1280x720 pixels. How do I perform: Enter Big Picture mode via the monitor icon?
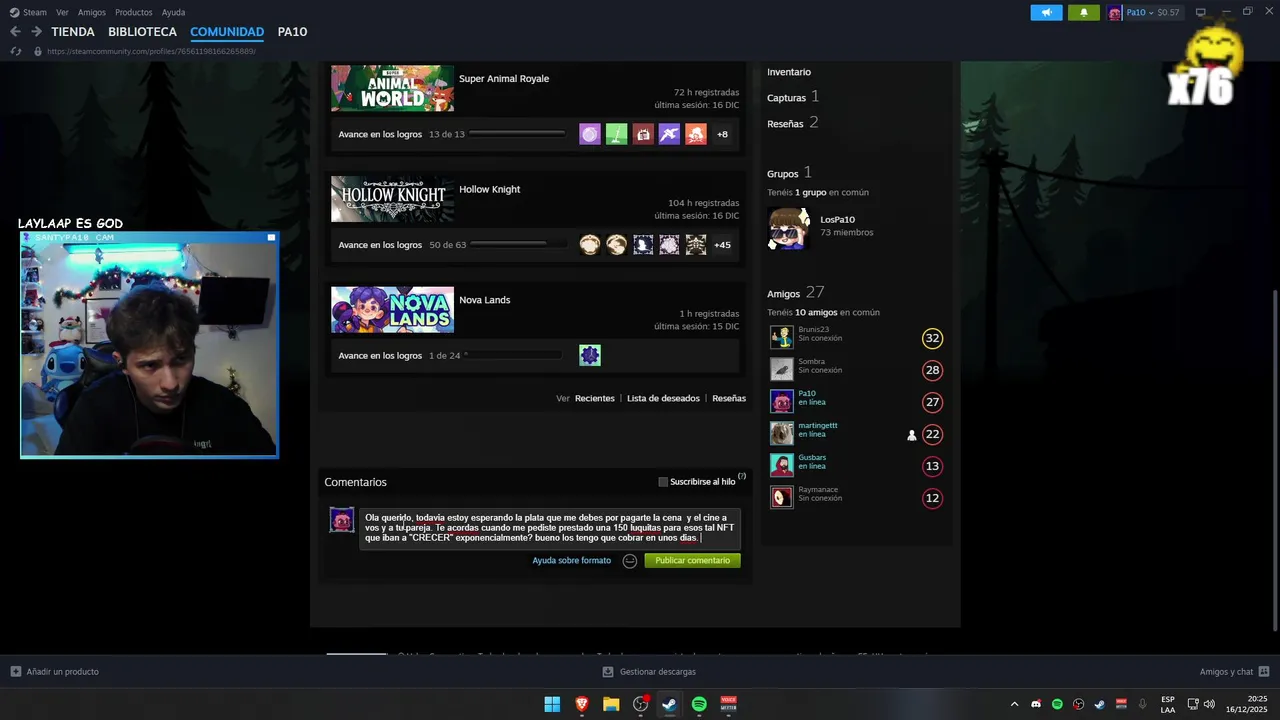(1201, 12)
